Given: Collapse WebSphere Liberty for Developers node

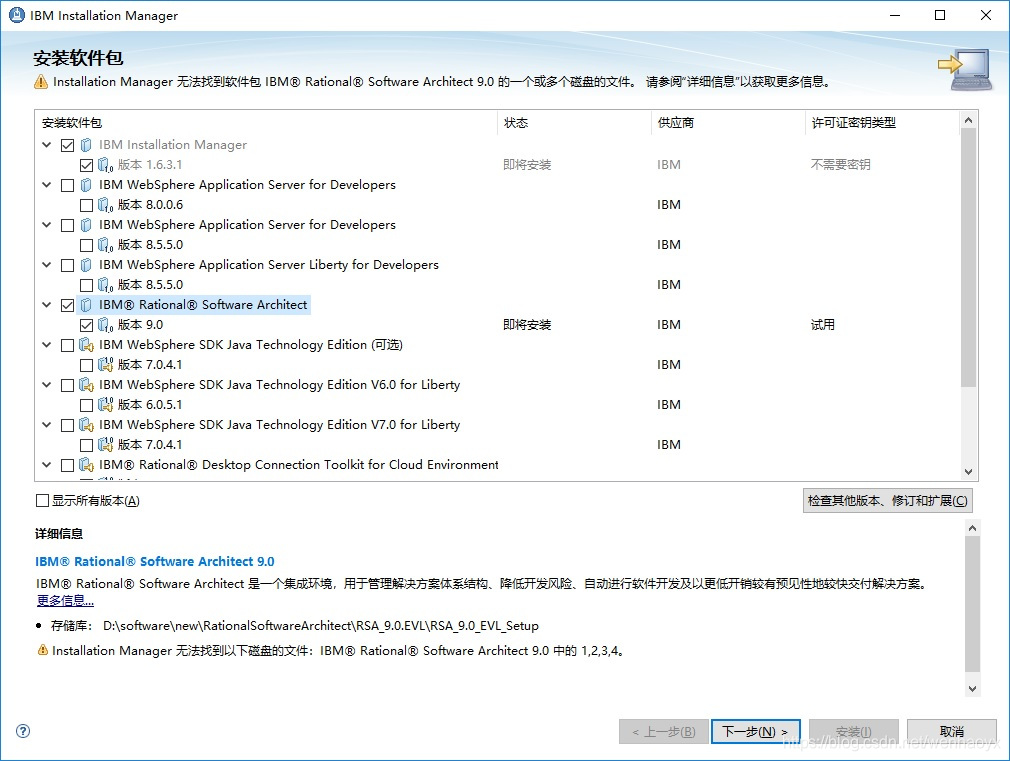Looking at the screenshot, I should 46,265.
